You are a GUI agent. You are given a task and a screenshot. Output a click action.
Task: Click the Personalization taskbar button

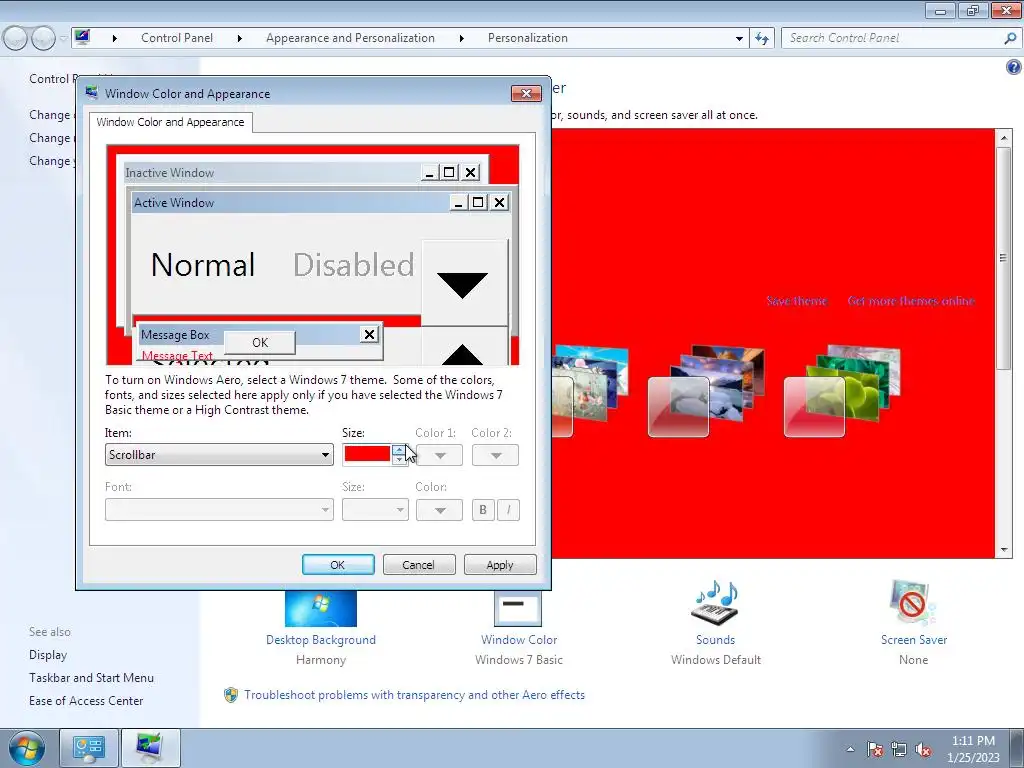click(x=150, y=748)
